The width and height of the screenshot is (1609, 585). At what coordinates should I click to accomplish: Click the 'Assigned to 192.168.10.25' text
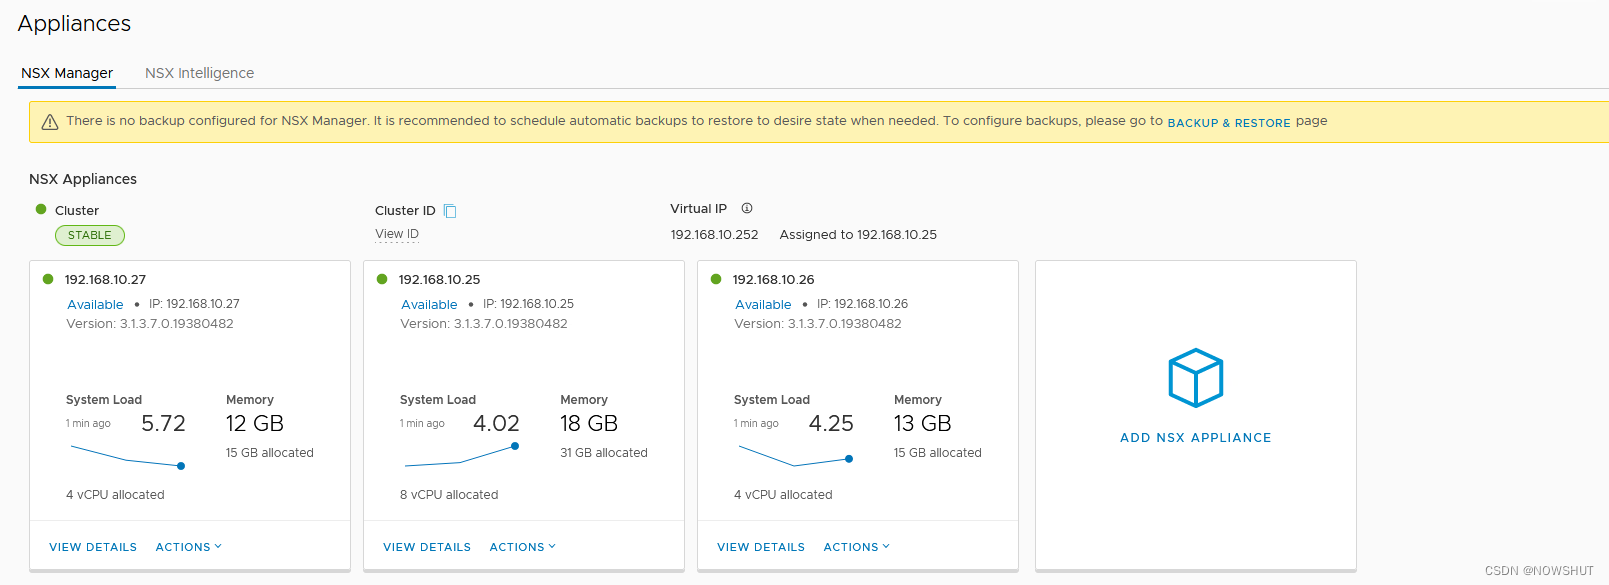point(858,235)
